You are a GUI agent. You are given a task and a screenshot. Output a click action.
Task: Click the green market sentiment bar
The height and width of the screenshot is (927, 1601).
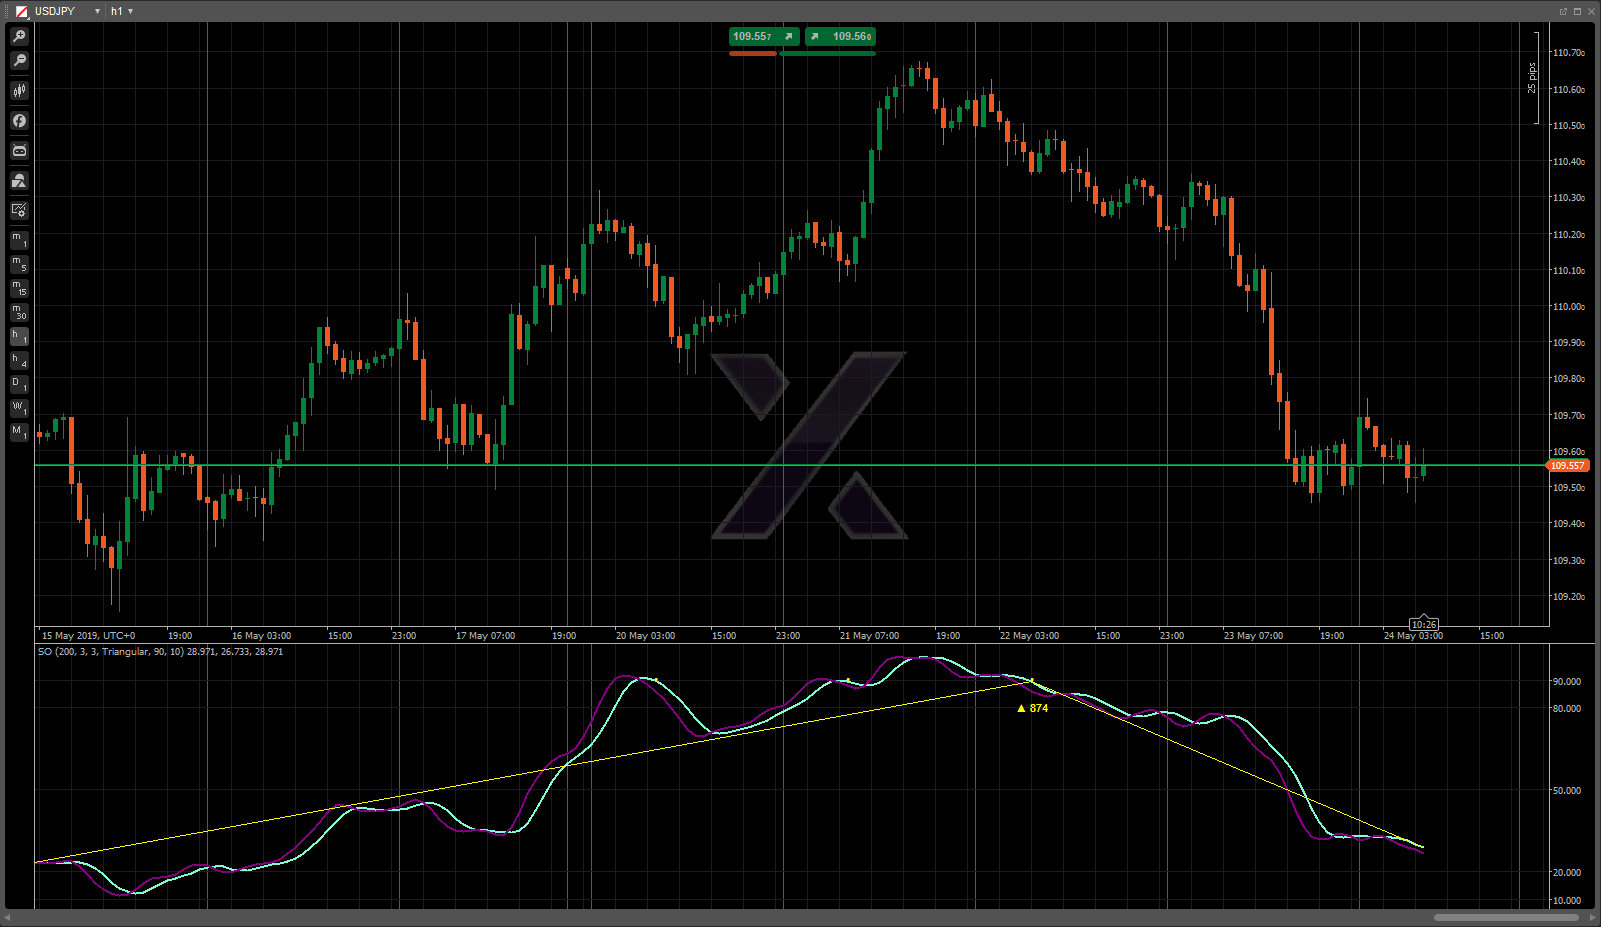827,53
